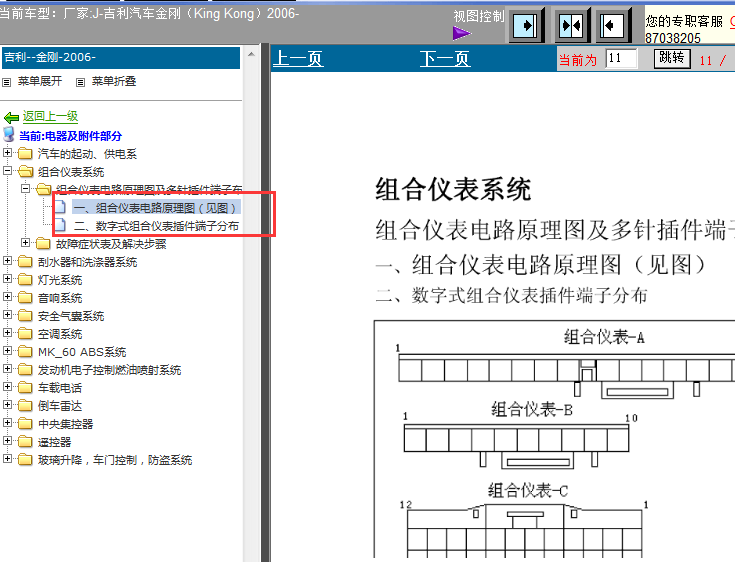Expand the 刮水器和洗涤器系统 node
The height and width of the screenshot is (562, 735).
(x=8, y=260)
